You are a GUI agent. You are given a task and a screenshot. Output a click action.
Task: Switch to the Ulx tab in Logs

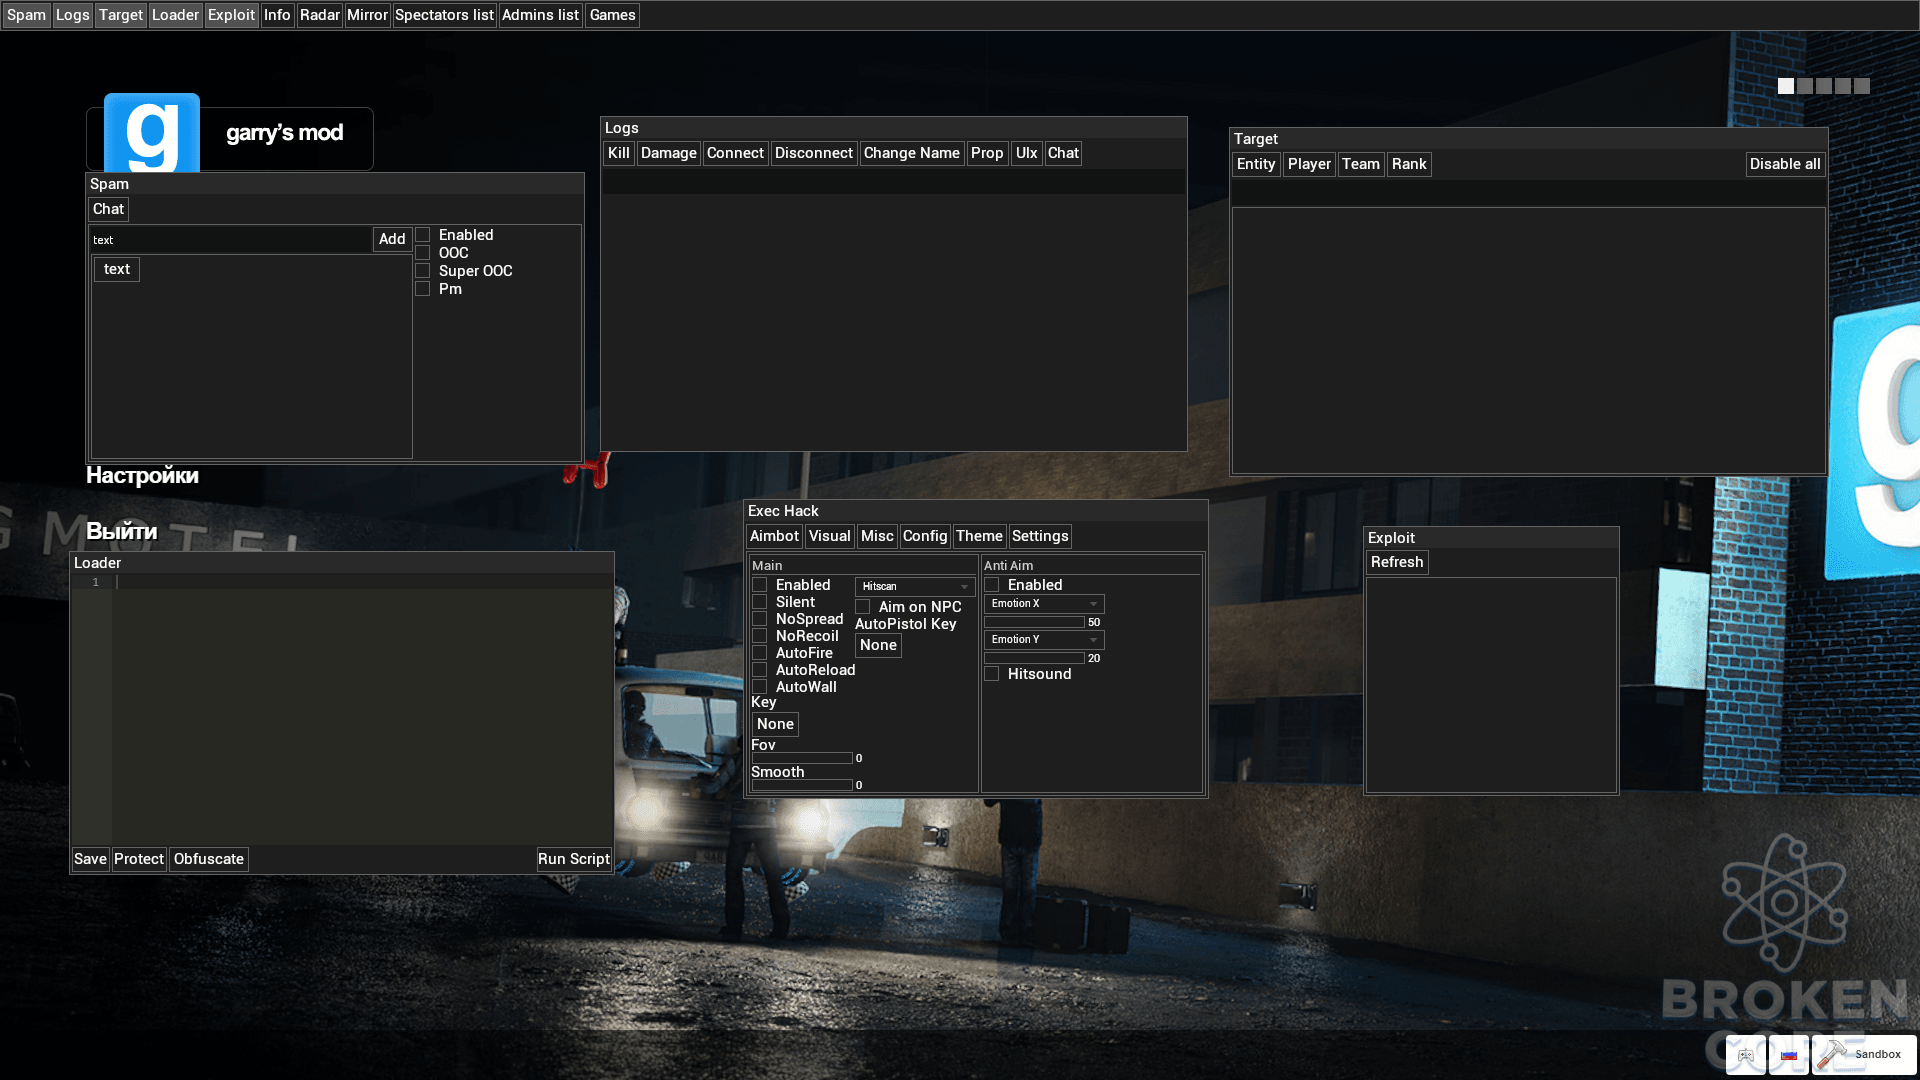coord(1026,153)
